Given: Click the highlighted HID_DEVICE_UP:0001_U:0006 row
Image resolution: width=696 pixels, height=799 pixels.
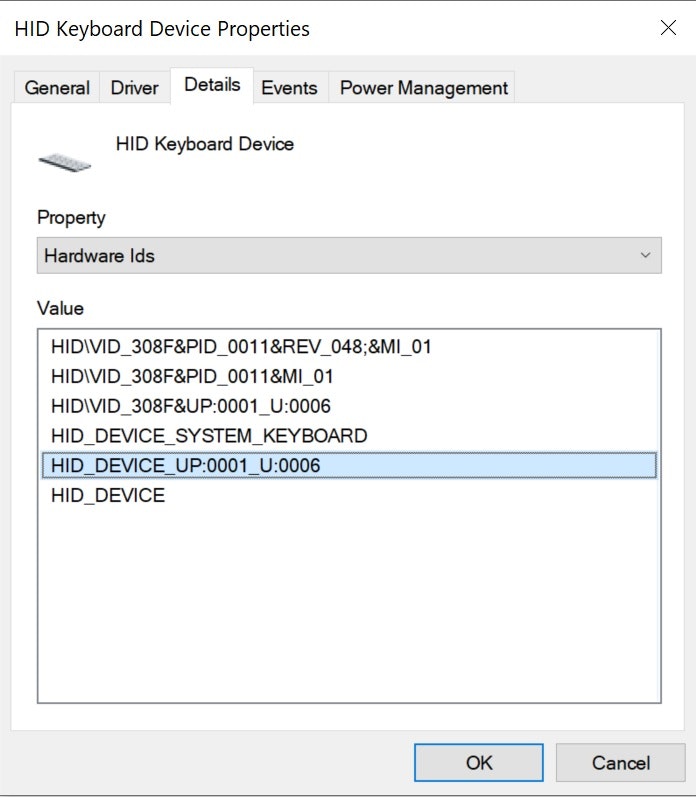Looking at the screenshot, I should 186,465.
